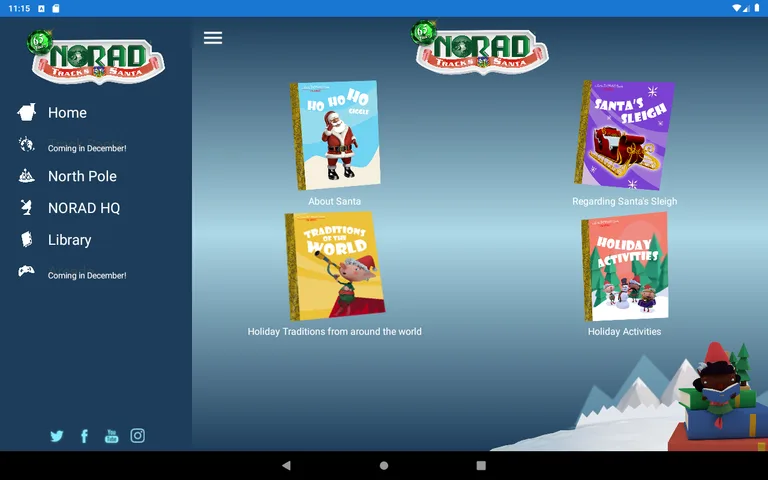
Task: Open Home in the sidebar menu
Action: (67, 113)
